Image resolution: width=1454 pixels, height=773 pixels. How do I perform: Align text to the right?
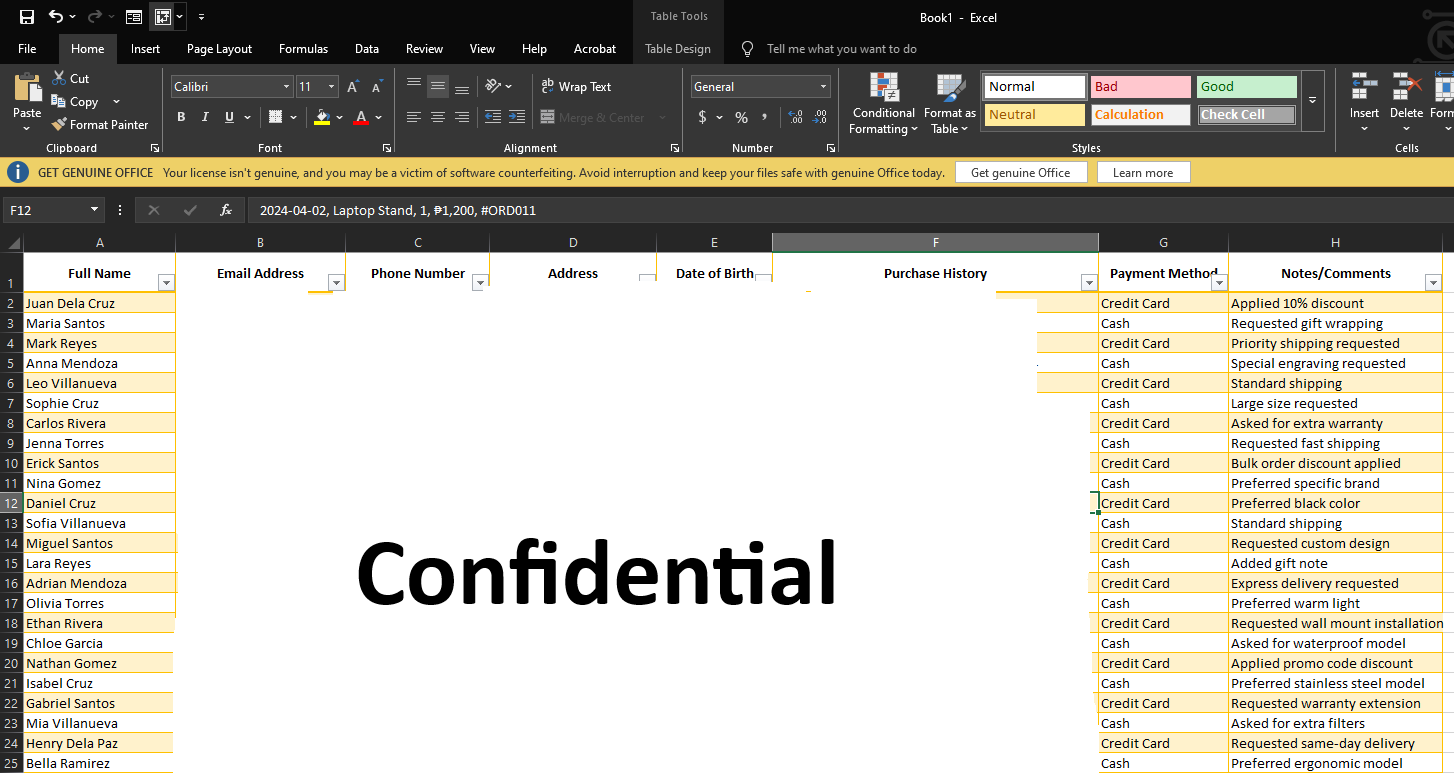point(462,117)
